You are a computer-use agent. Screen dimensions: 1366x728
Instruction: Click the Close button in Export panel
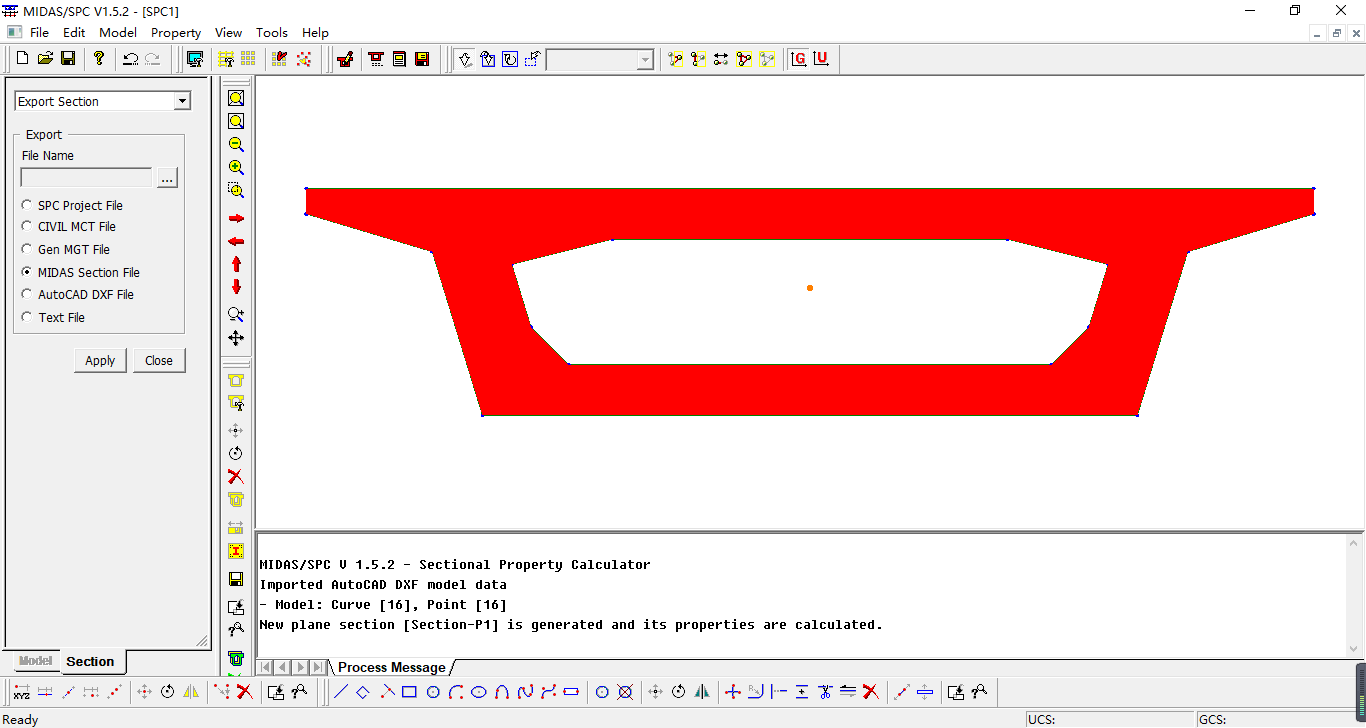click(x=159, y=361)
